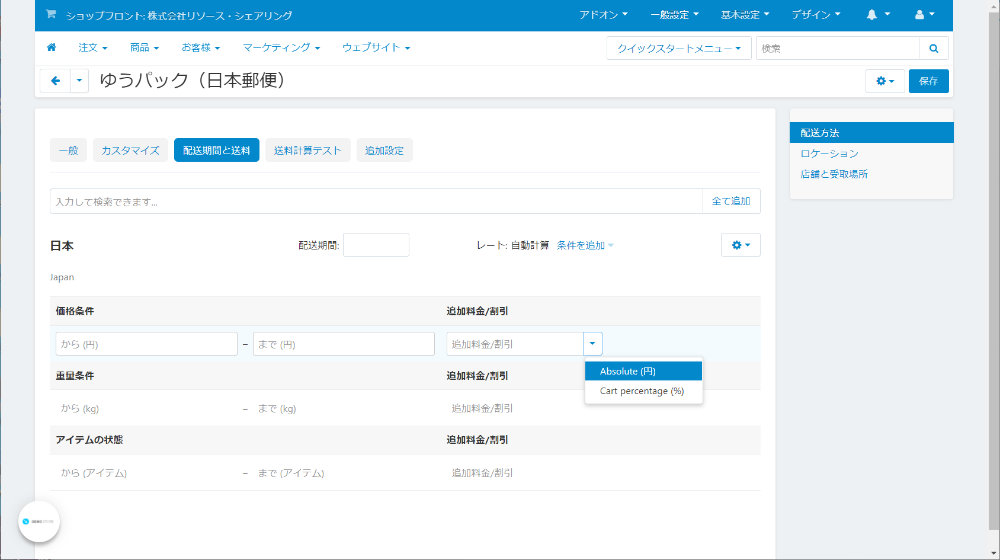
Task: Open the 条件を追加 dropdown
Action: tap(585, 246)
